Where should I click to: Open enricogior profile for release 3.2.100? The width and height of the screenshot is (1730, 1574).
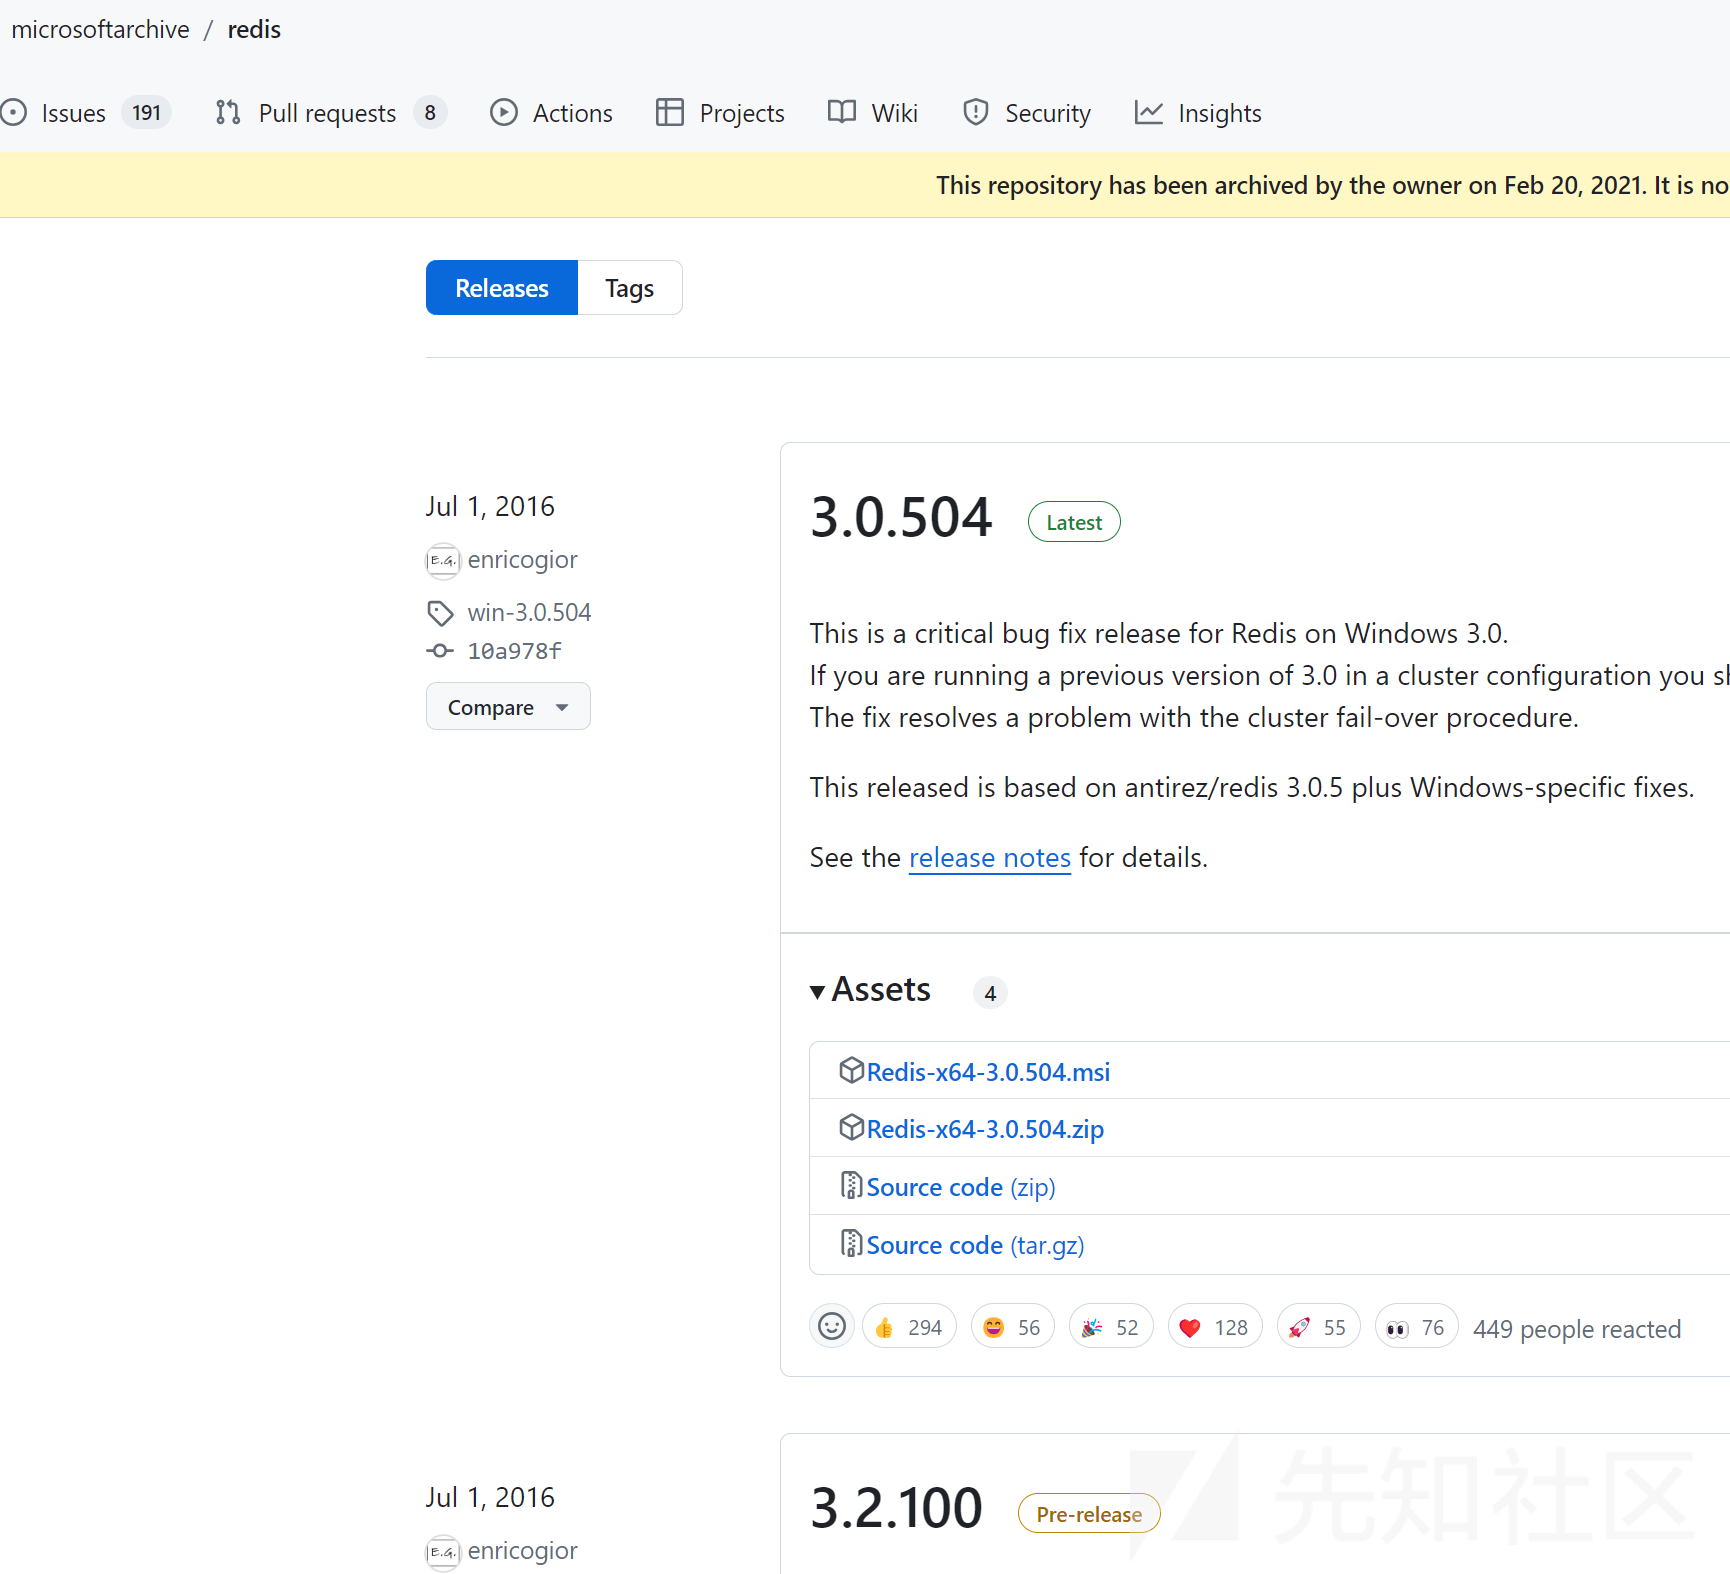522,1550
